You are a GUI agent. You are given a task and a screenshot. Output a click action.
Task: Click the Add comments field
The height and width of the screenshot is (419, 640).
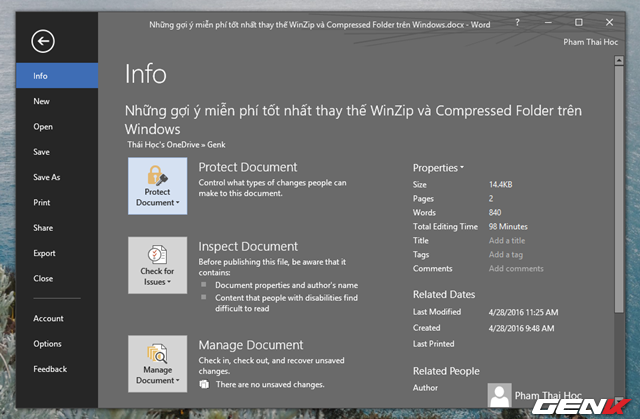tap(516, 268)
